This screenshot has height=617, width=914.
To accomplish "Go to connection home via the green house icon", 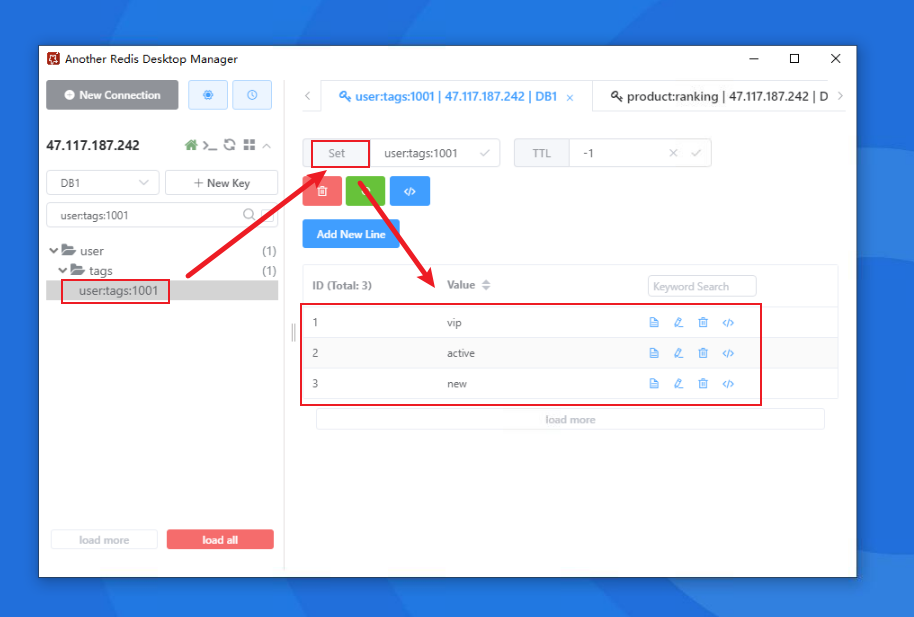I will 191,145.
